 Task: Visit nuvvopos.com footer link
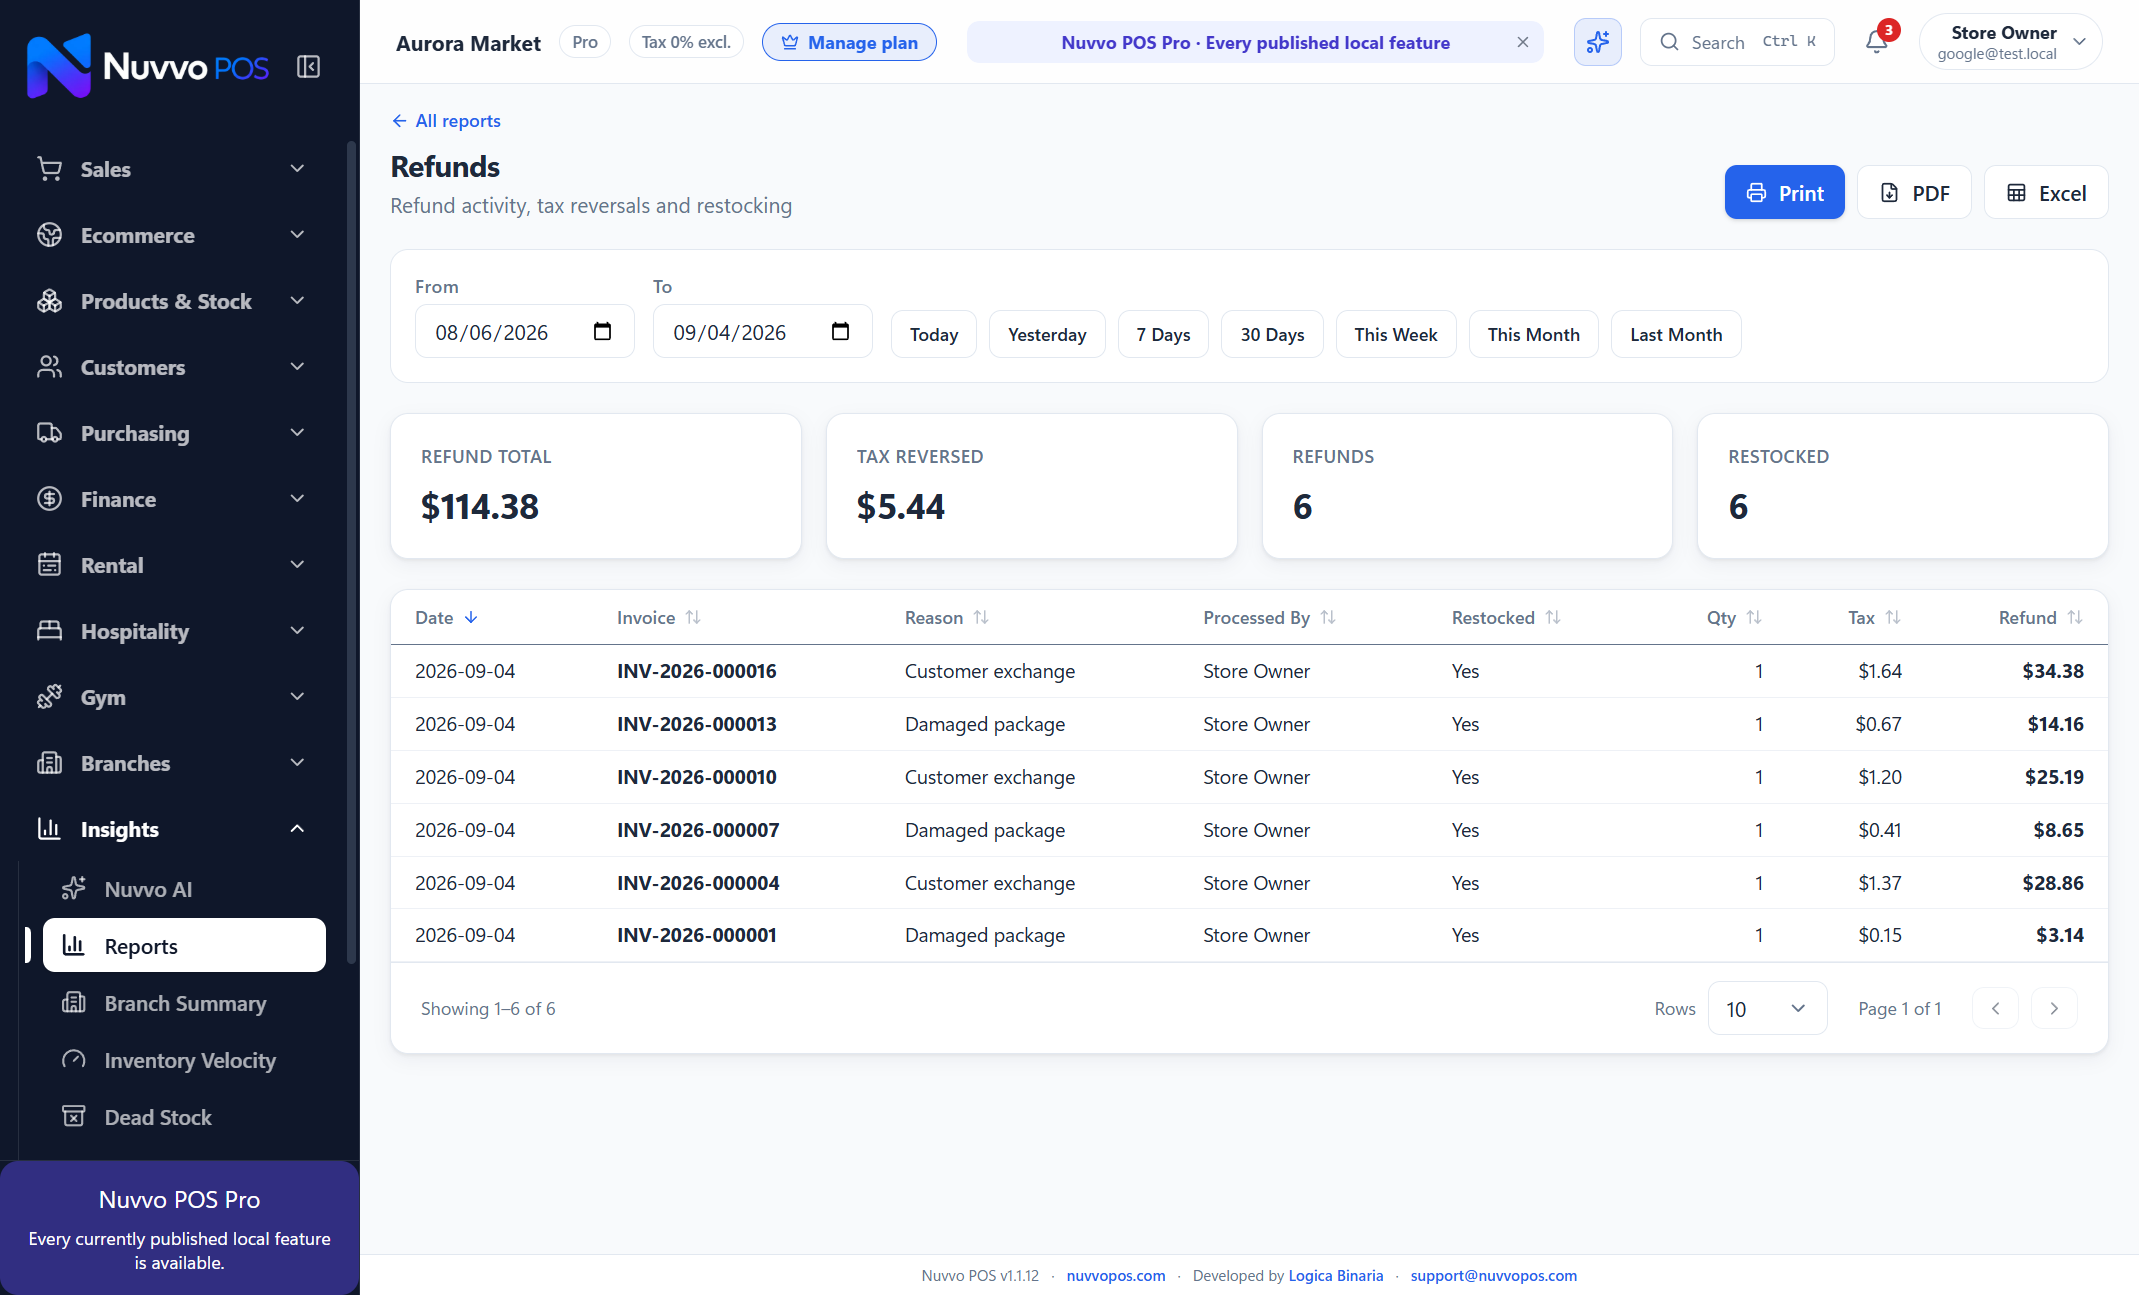[1115, 1275]
